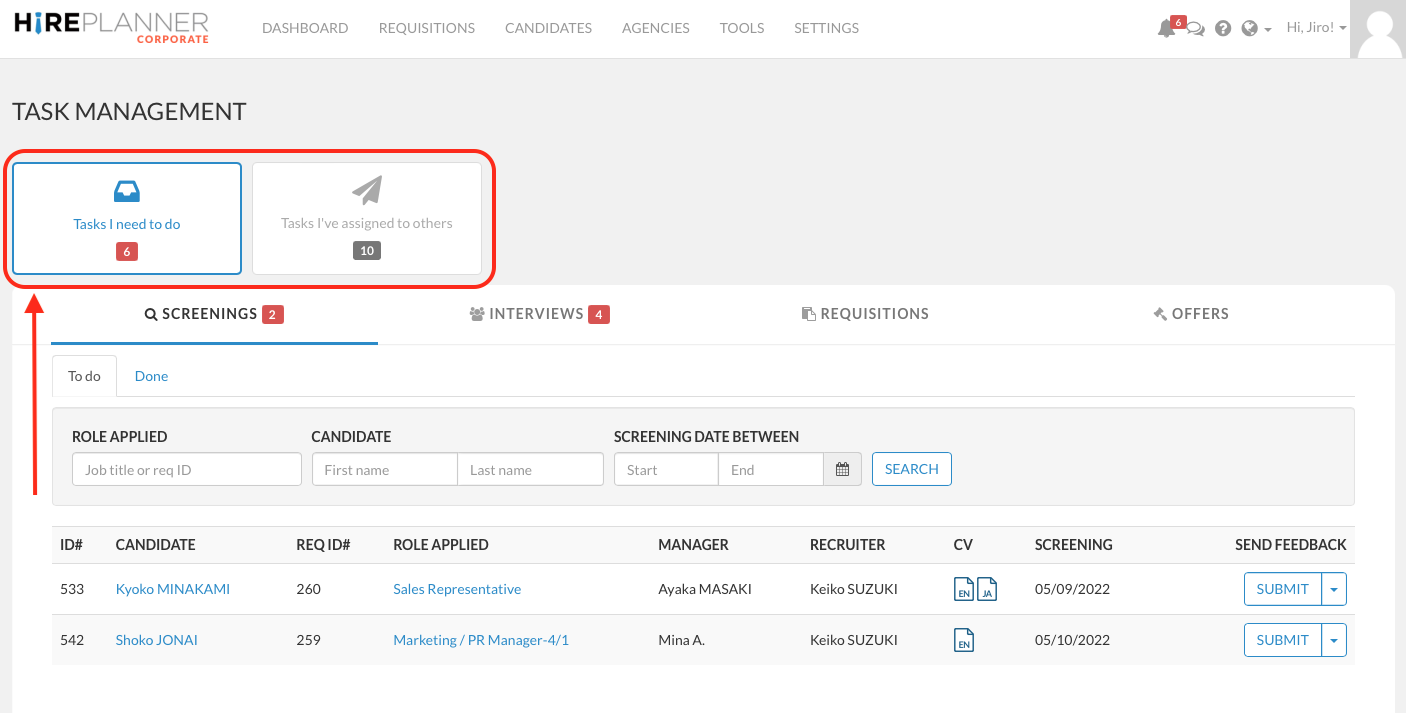Open the Sales Representative role link
1406x713 pixels.
pyautogui.click(x=457, y=589)
